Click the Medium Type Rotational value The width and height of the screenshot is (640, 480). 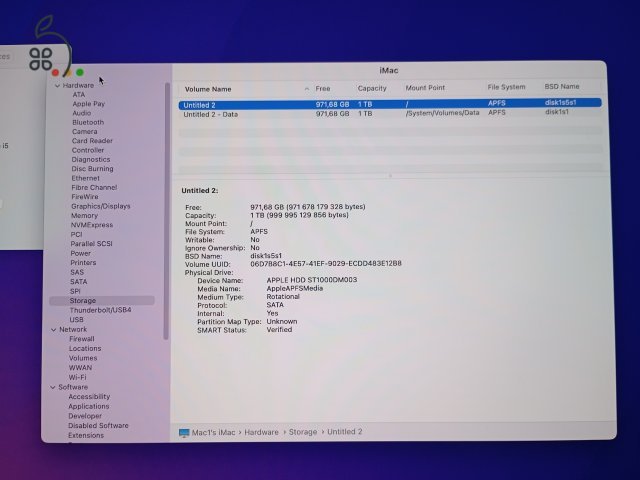tap(283, 297)
